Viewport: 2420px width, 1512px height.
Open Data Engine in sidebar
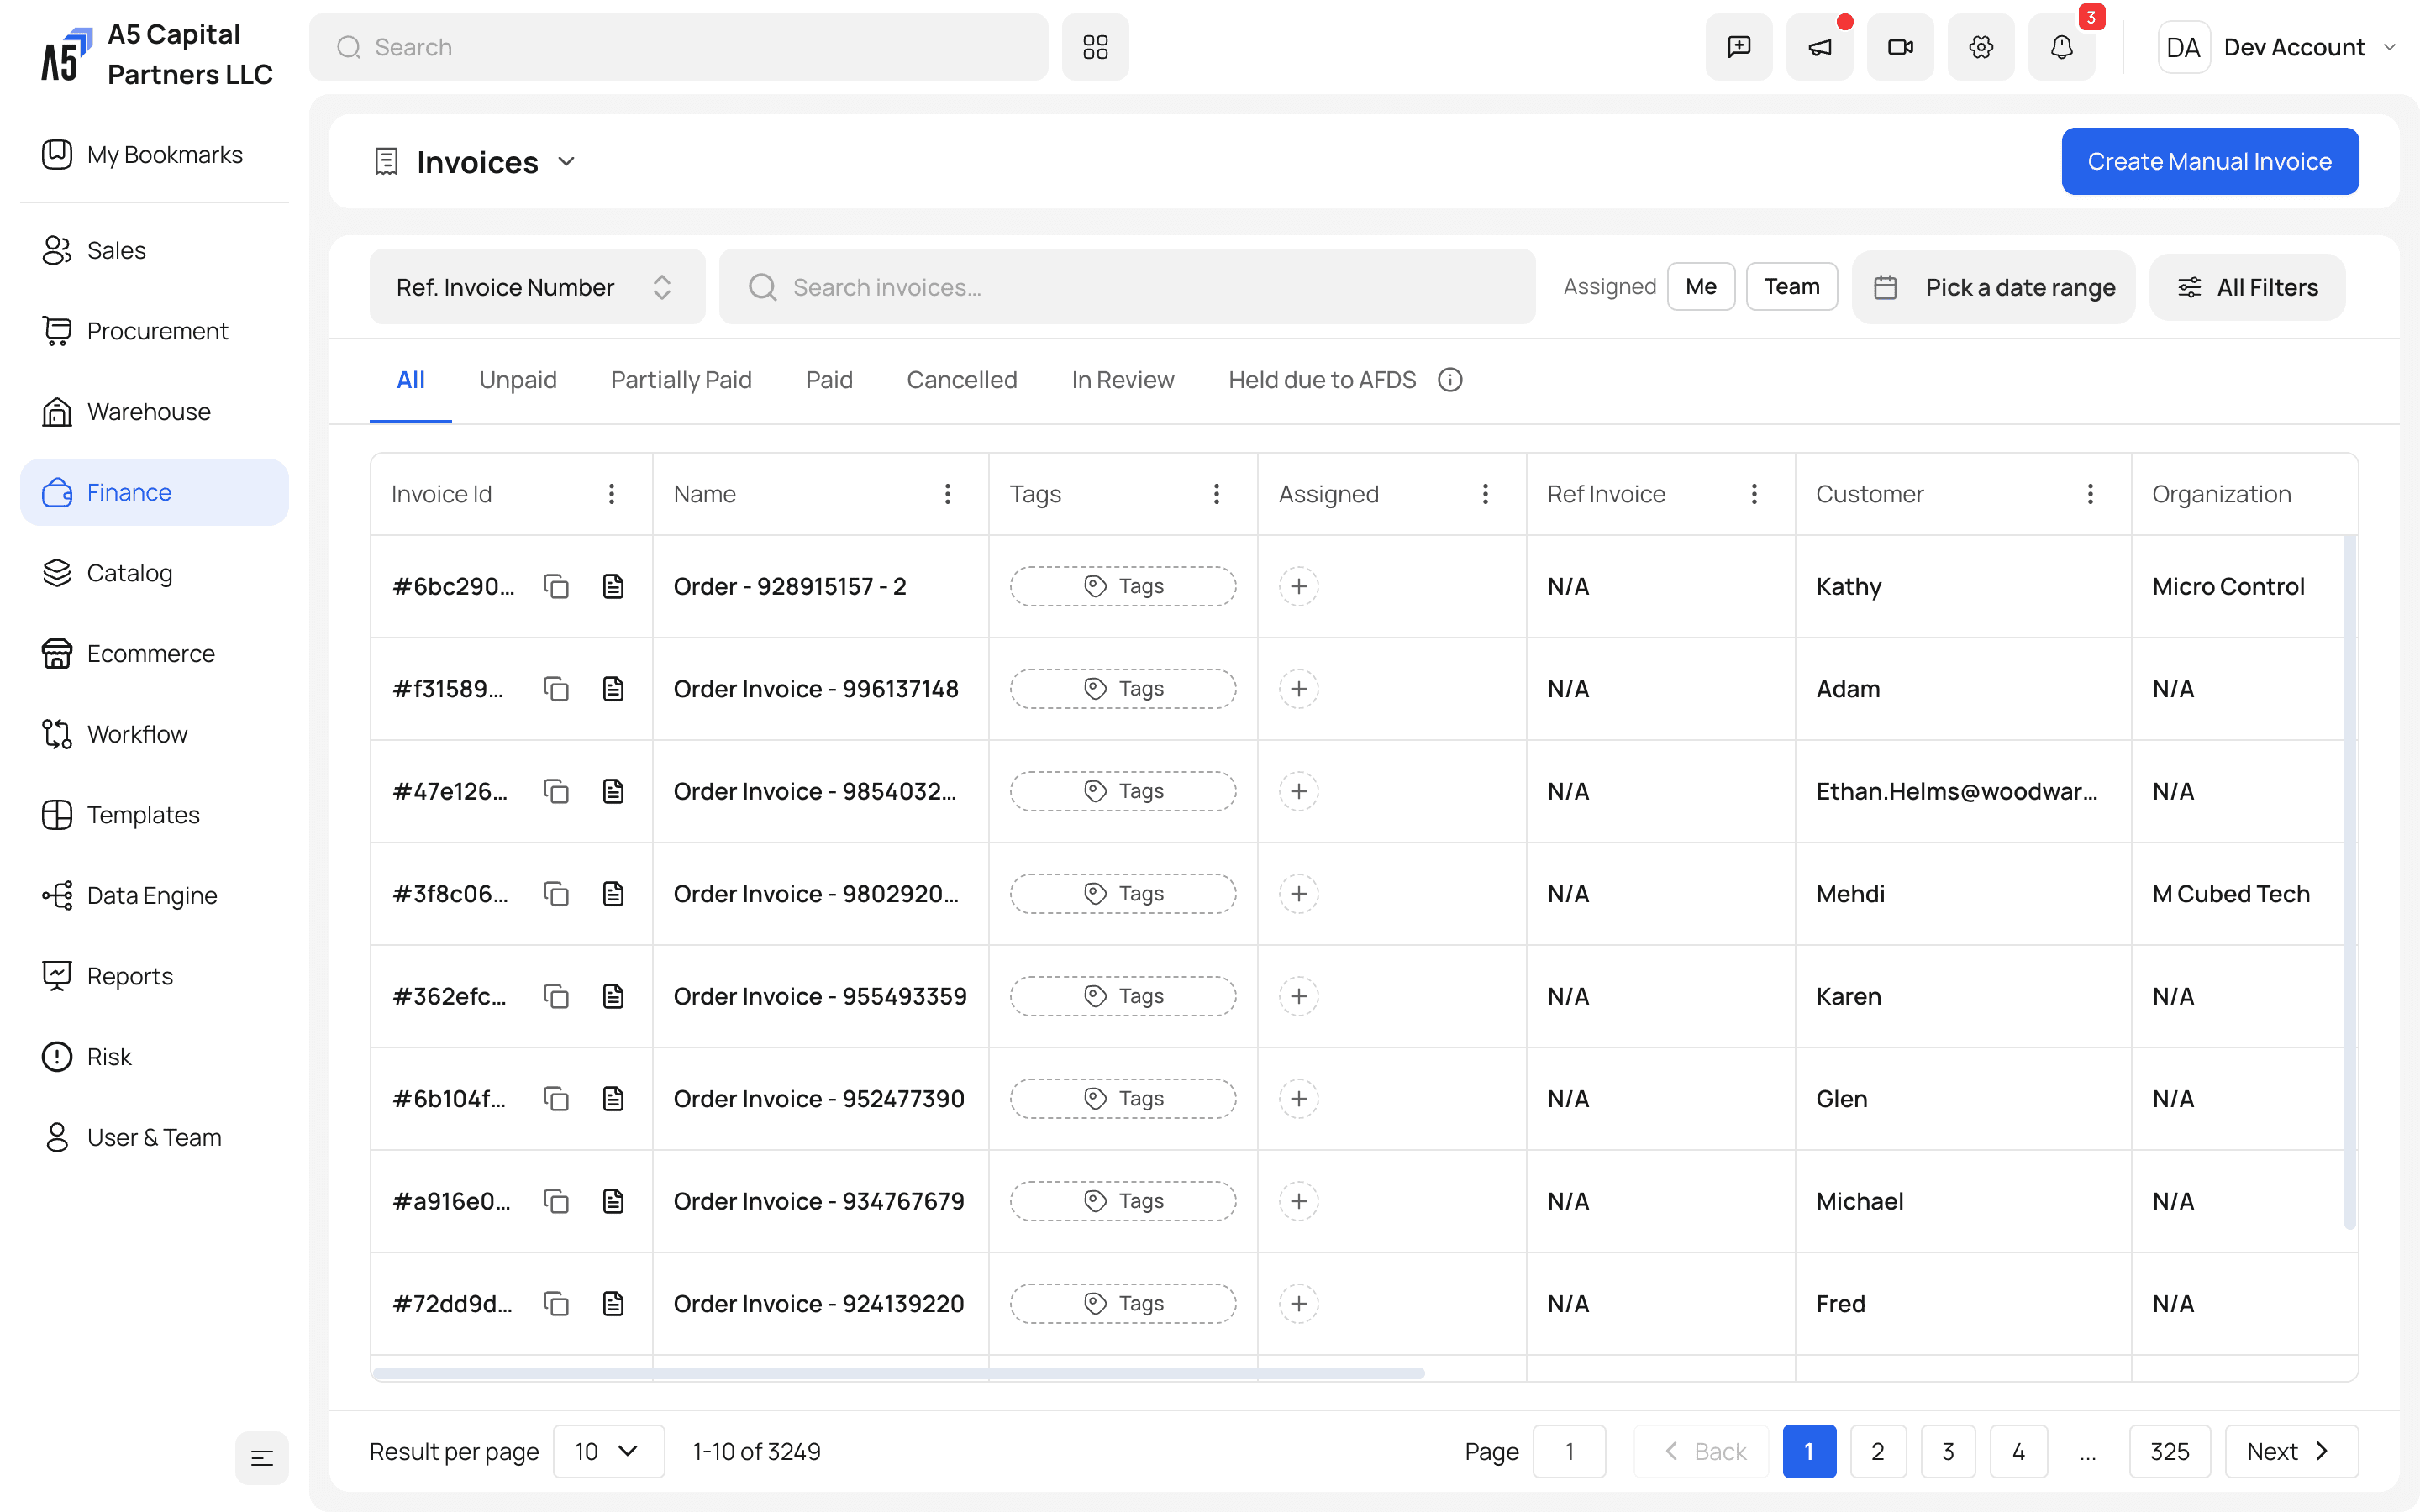click(x=154, y=895)
